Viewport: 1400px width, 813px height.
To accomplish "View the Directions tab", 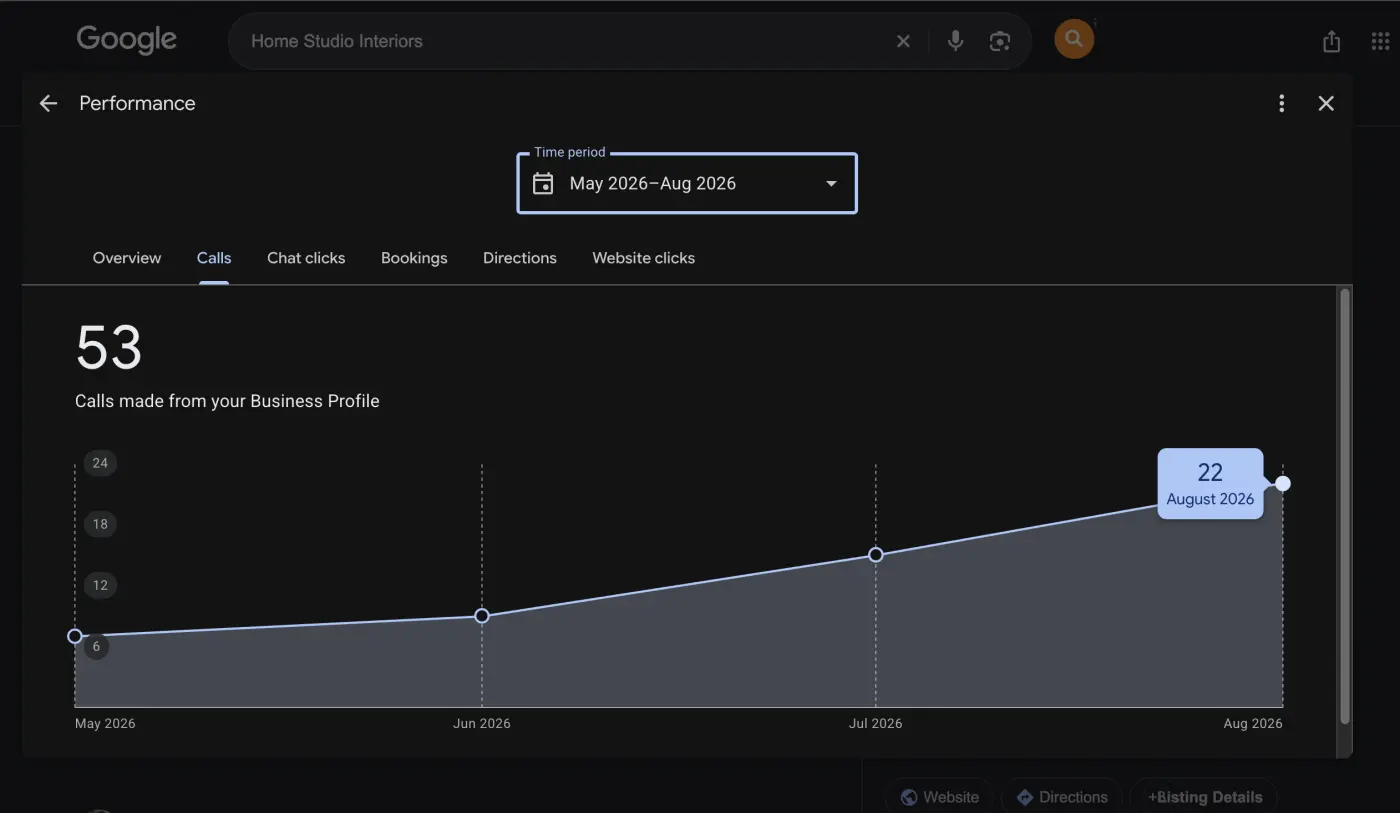I will [520, 258].
